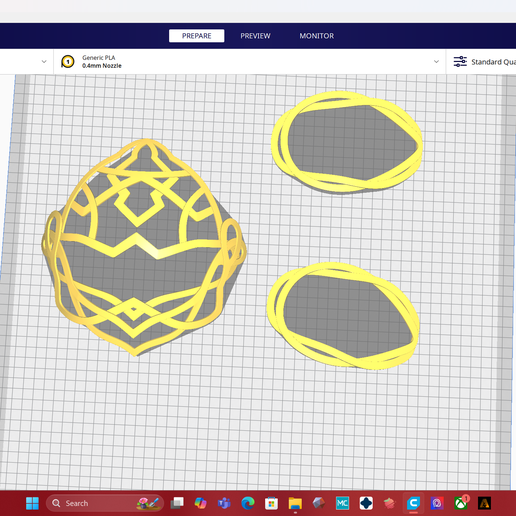This screenshot has height=516, width=516.
Task: Select the large ornate egg model
Action: 143,247
